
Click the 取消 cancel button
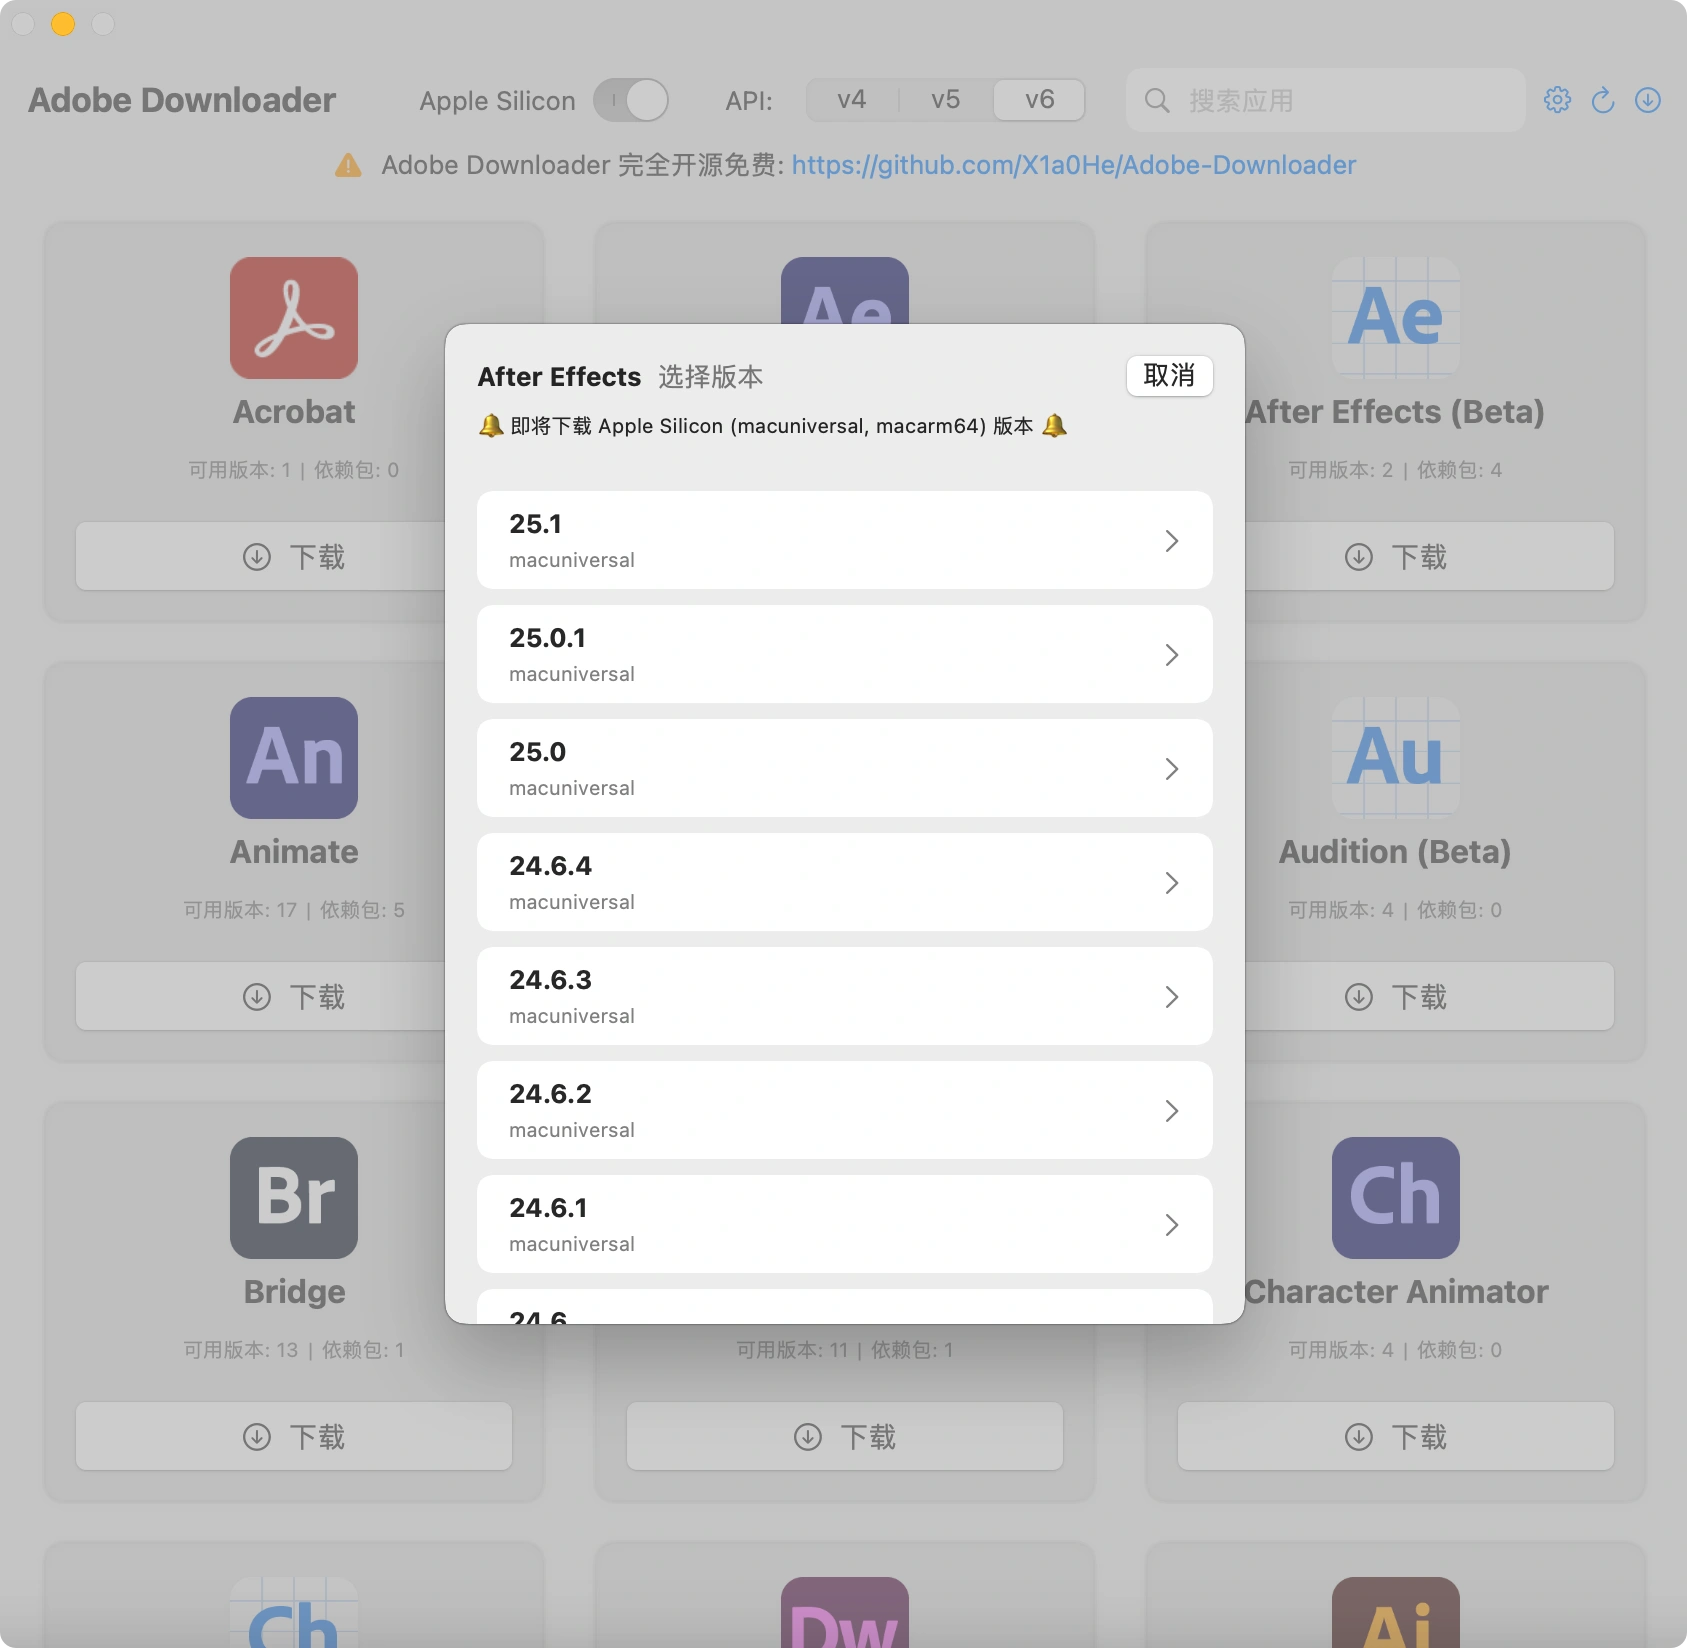tap(1169, 376)
